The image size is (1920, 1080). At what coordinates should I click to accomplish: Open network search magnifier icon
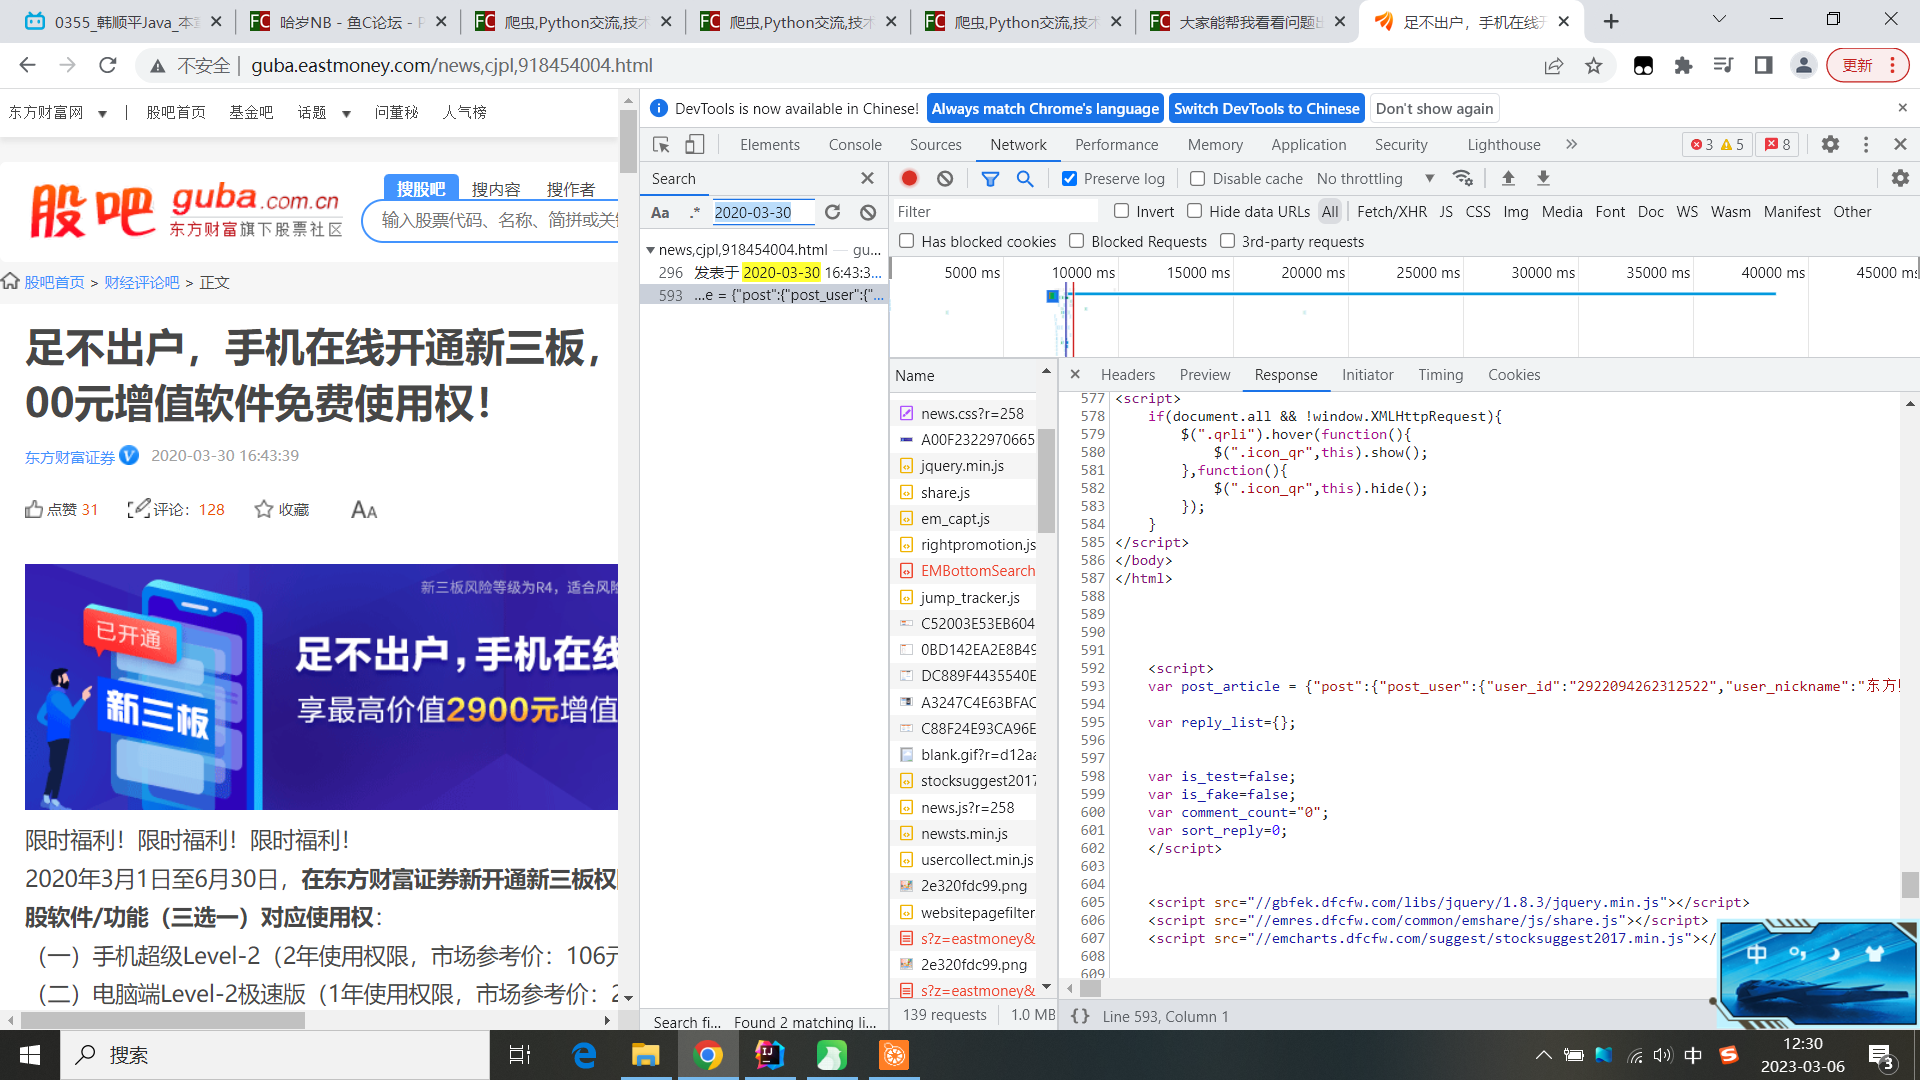tap(1025, 178)
